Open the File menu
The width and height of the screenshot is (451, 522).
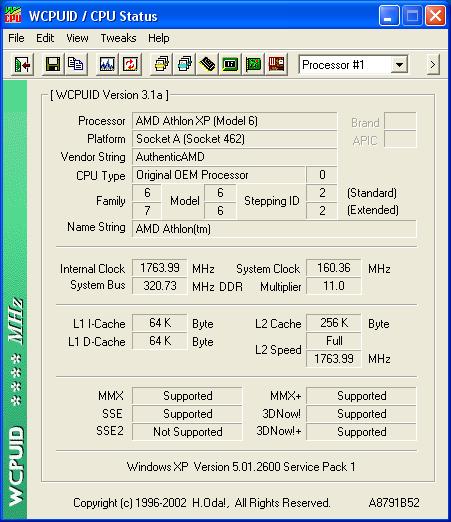tap(16, 38)
